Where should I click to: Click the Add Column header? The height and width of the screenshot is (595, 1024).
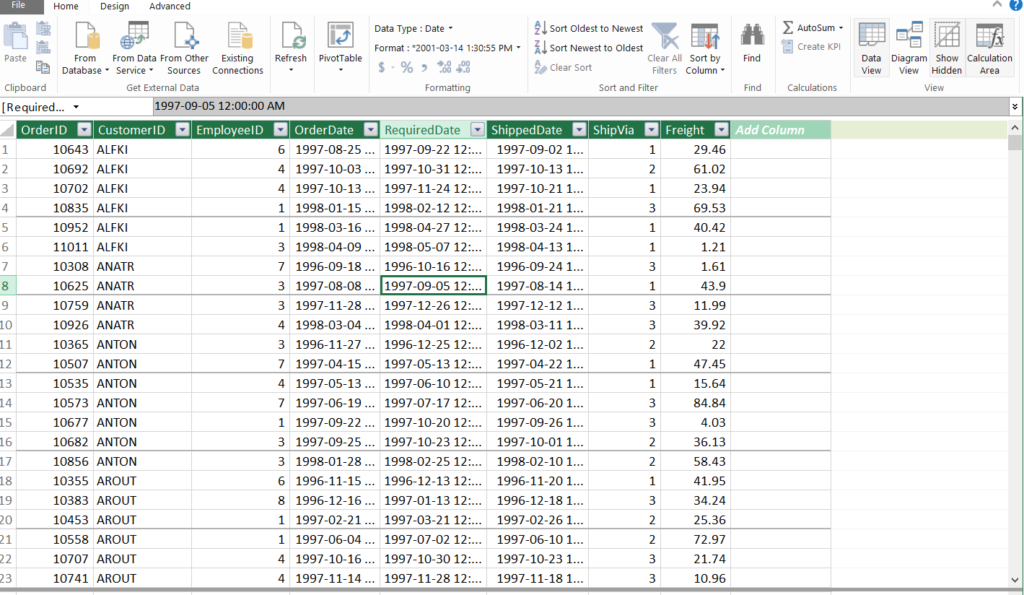[x=780, y=129]
